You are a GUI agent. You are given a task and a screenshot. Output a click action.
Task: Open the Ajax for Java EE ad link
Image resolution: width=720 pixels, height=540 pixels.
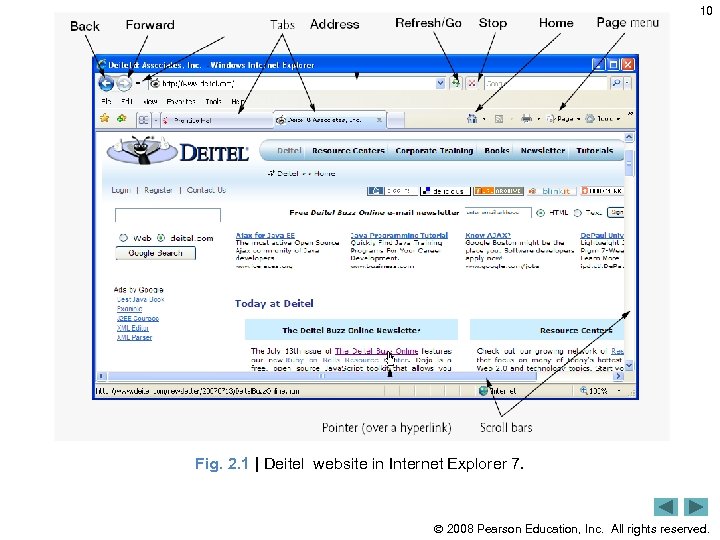[265, 235]
